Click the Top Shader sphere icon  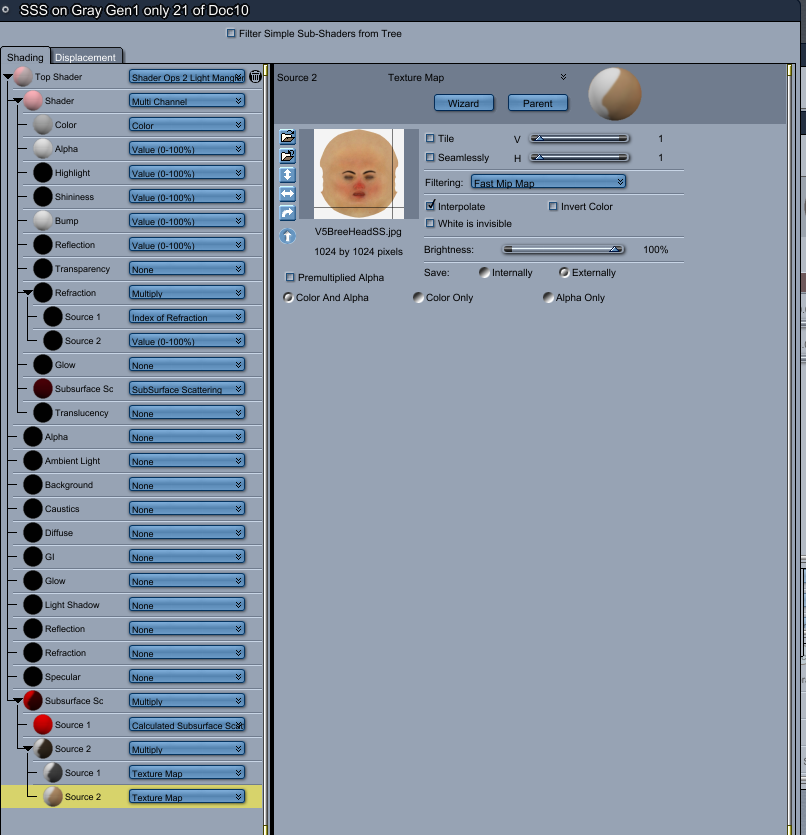coord(23,77)
